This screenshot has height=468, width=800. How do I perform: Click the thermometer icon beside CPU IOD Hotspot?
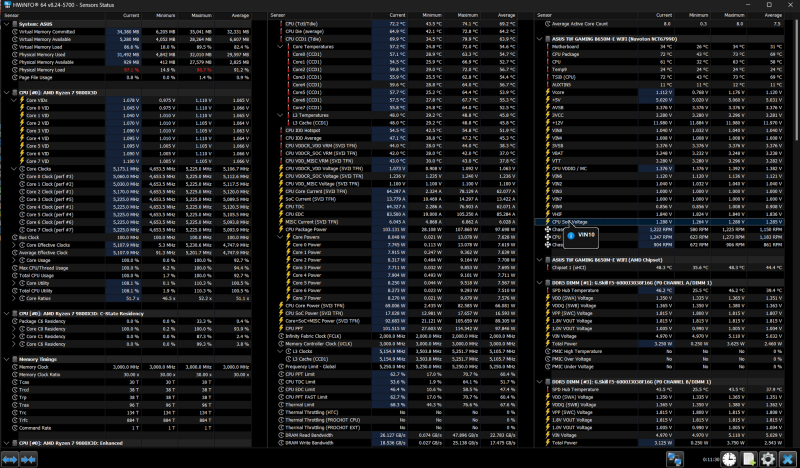(281, 131)
